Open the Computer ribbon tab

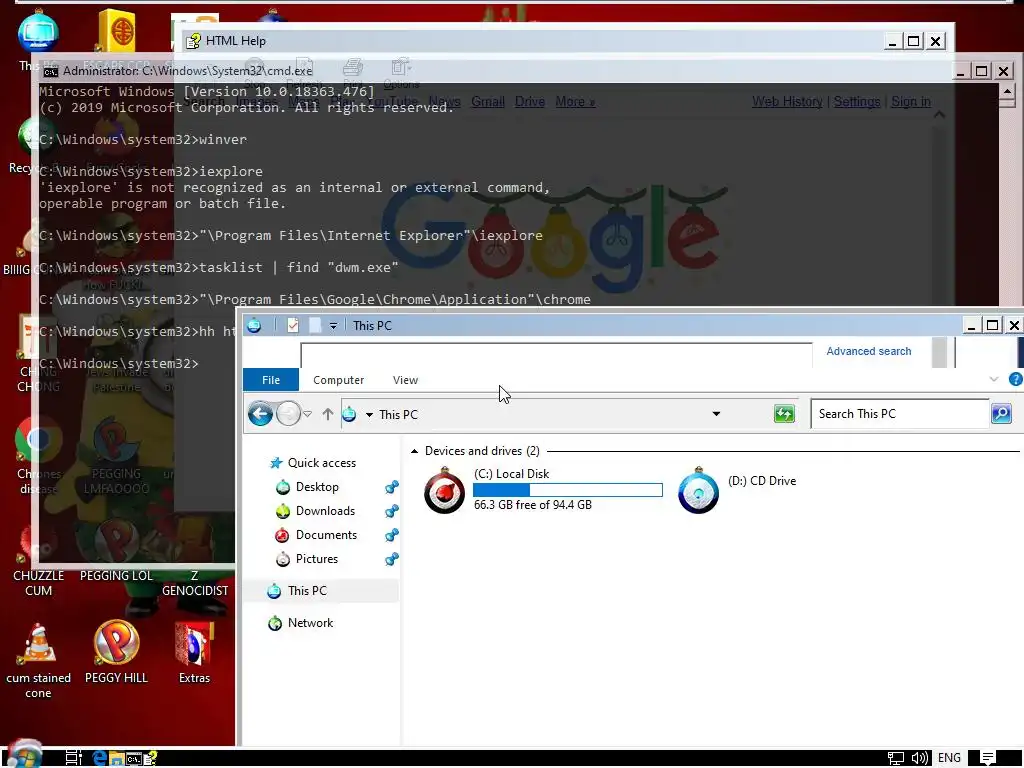338,379
